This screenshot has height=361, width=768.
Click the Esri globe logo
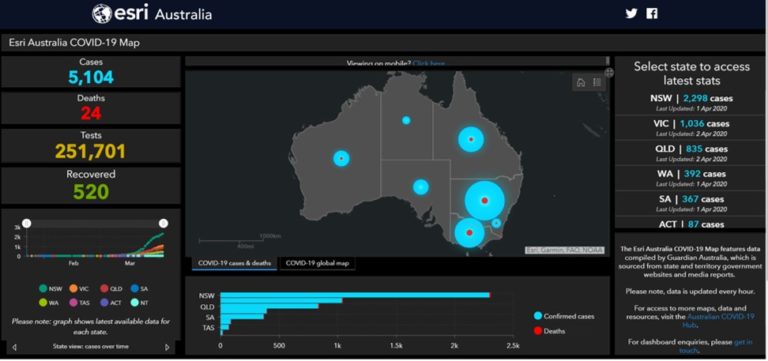coord(102,14)
